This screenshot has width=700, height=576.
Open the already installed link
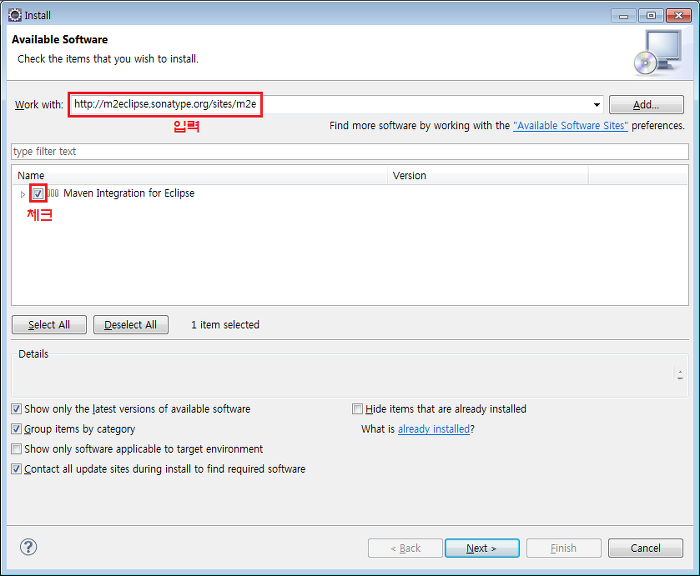pyautogui.click(x=433, y=429)
